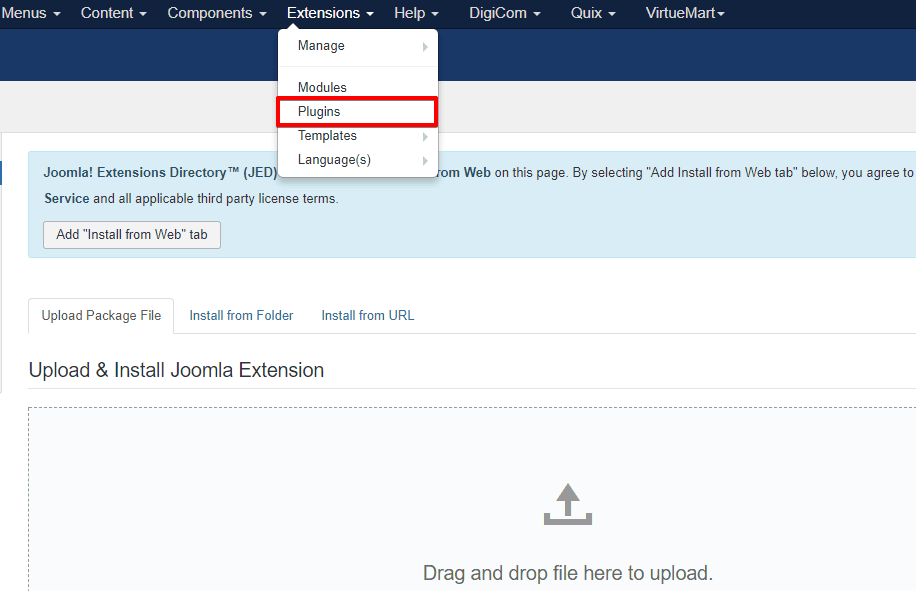Switch to Install from URL tab
This screenshot has width=916, height=591.
[x=367, y=315]
